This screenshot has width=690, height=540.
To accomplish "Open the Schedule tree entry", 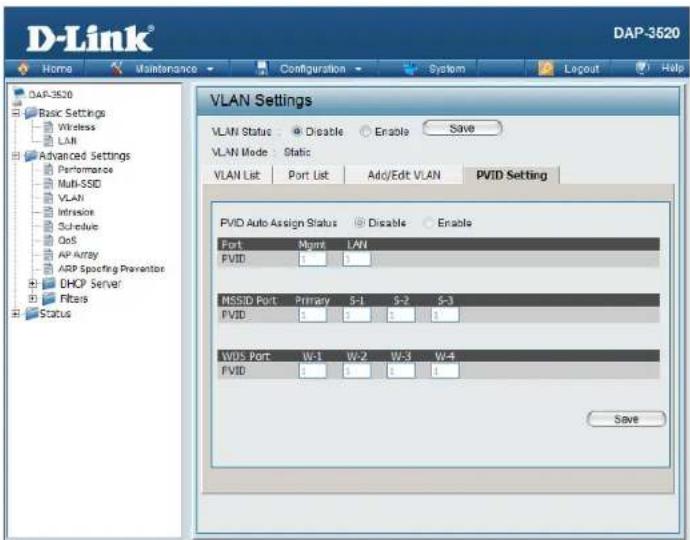I will [78, 226].
